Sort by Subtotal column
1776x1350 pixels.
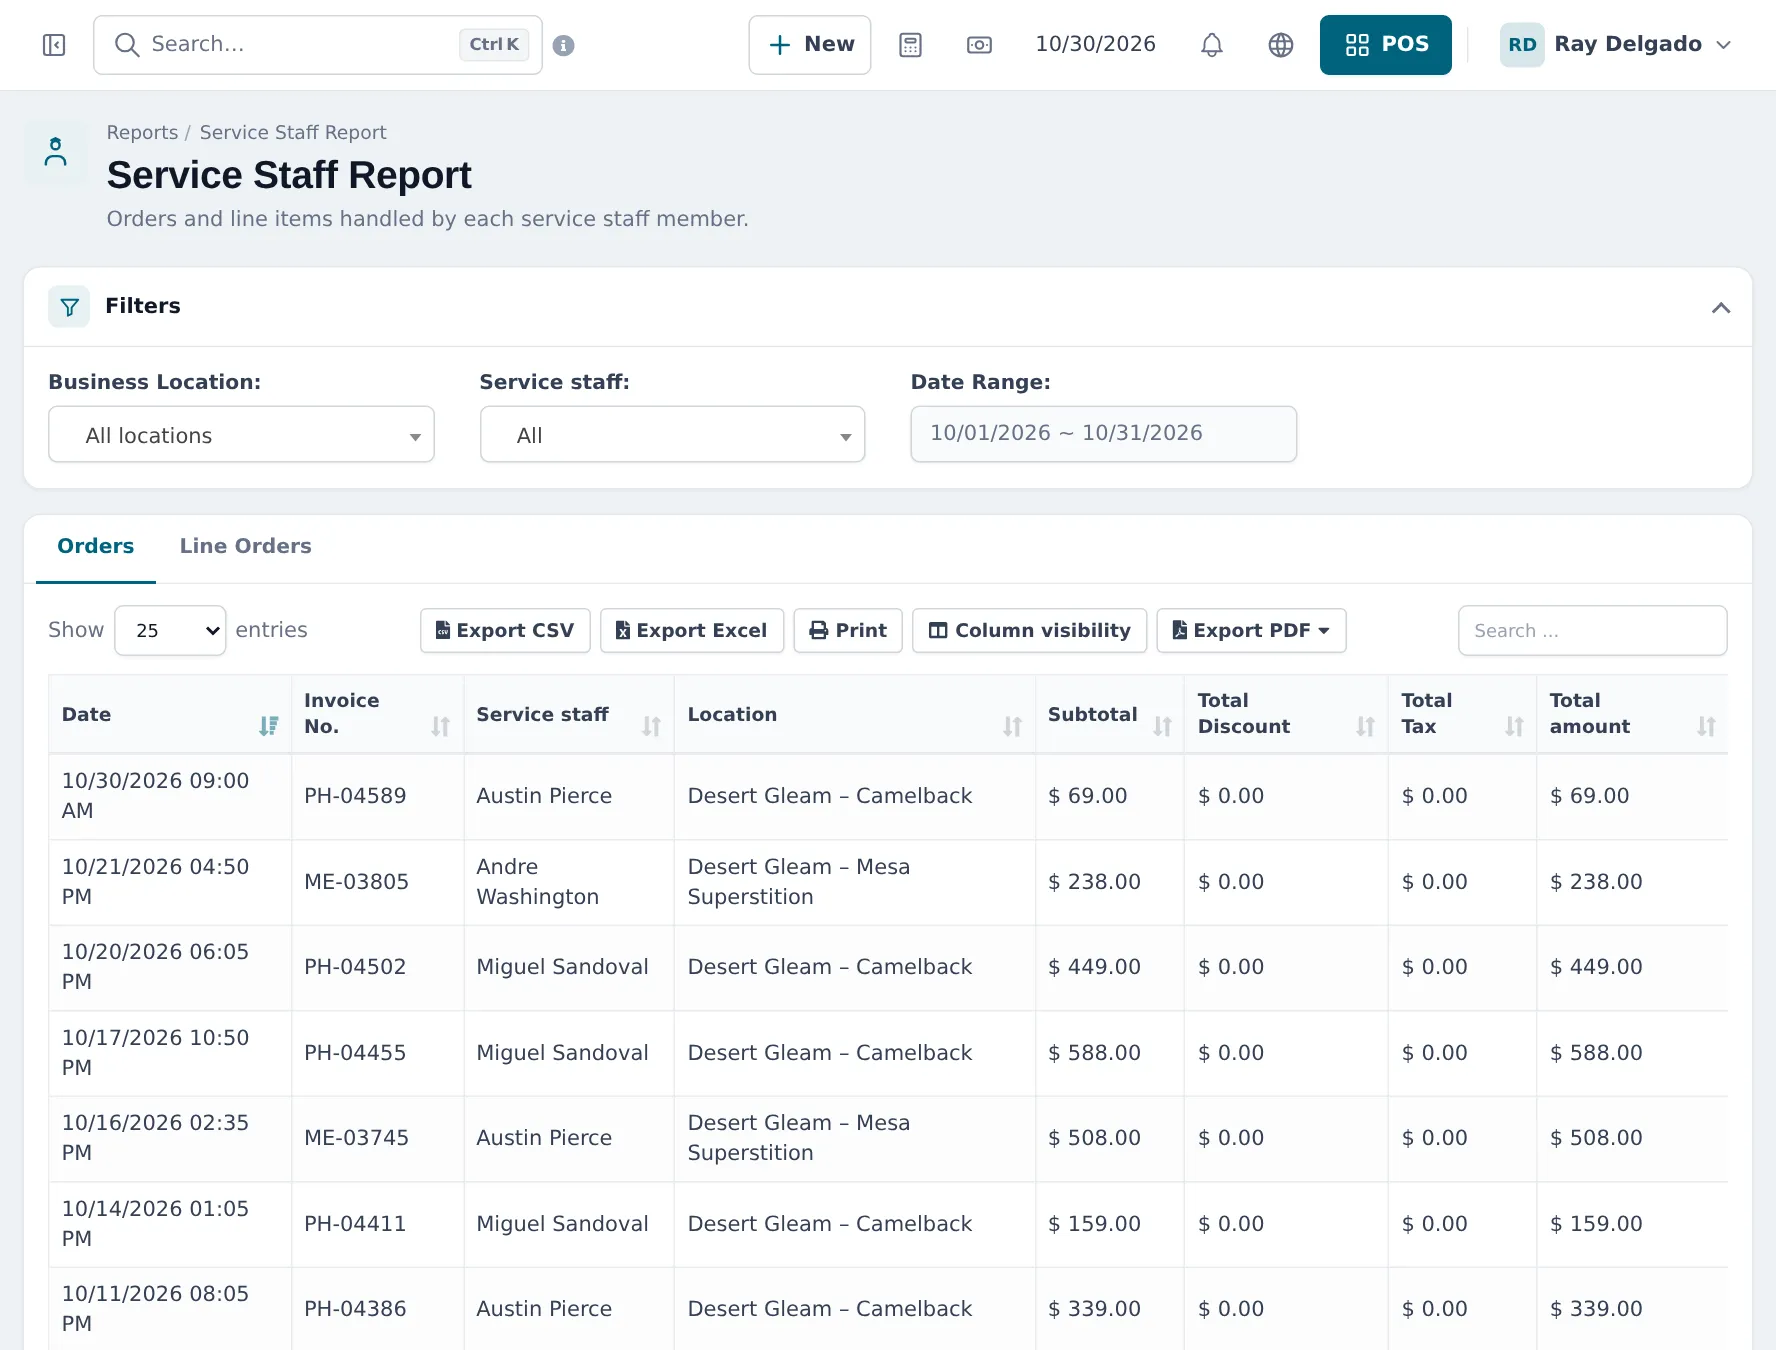click(1109, 714)
